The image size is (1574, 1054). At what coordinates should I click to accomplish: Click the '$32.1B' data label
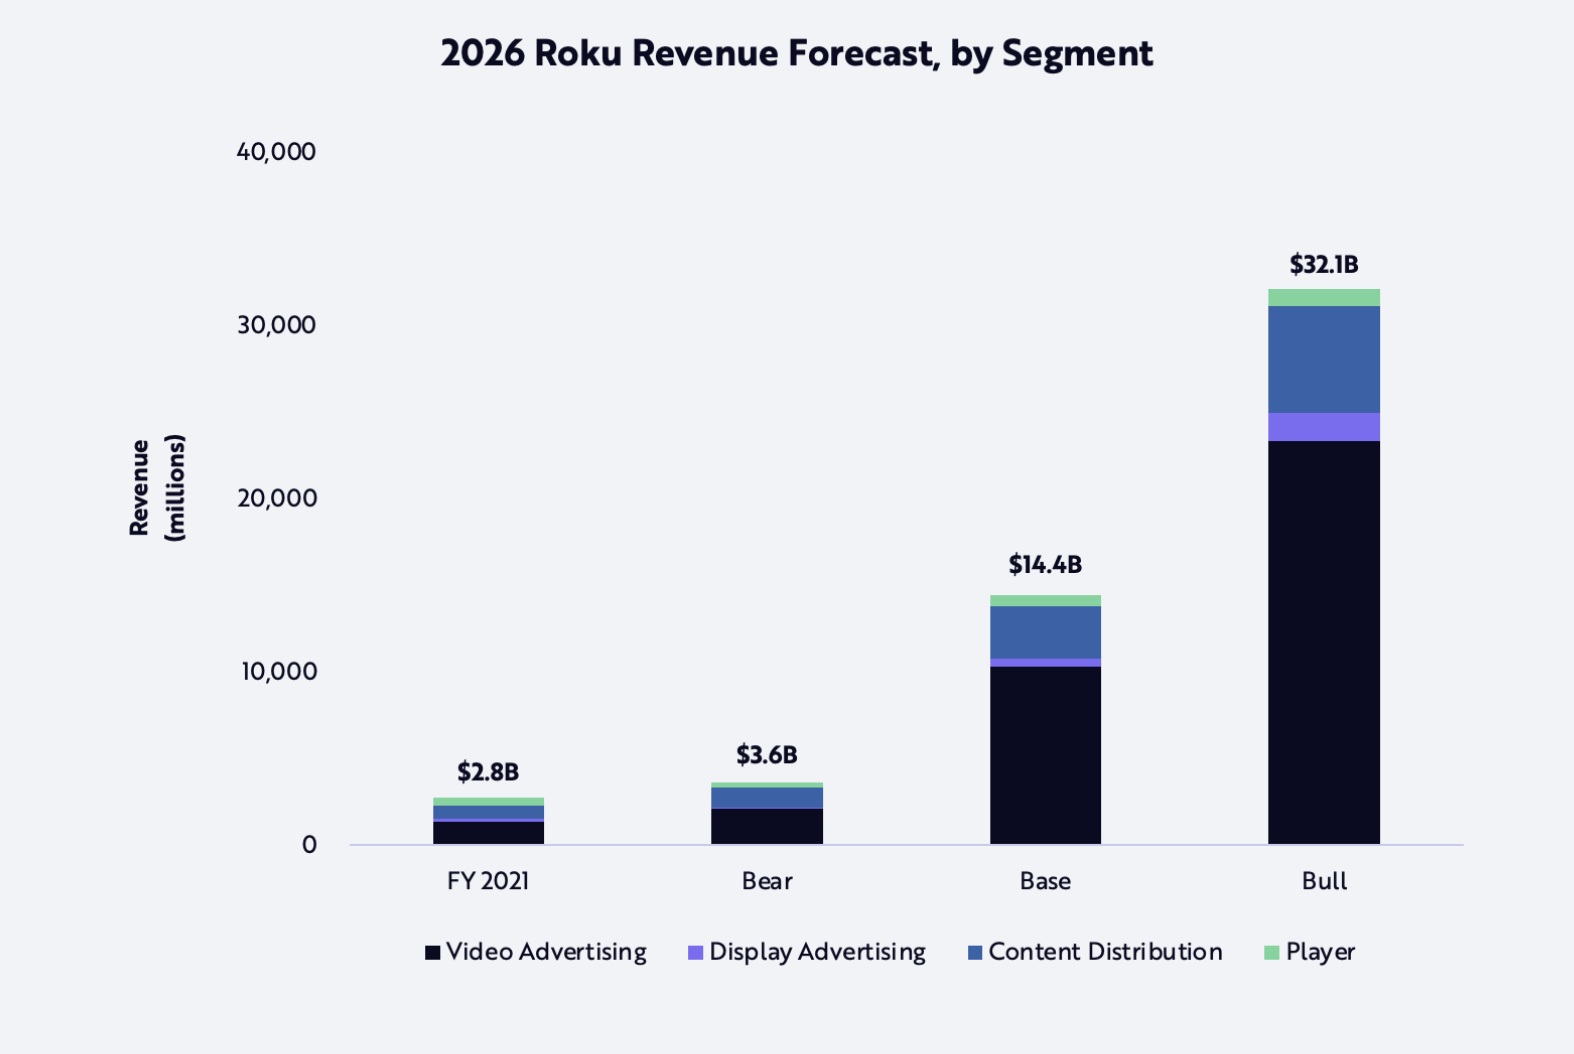1324,265
